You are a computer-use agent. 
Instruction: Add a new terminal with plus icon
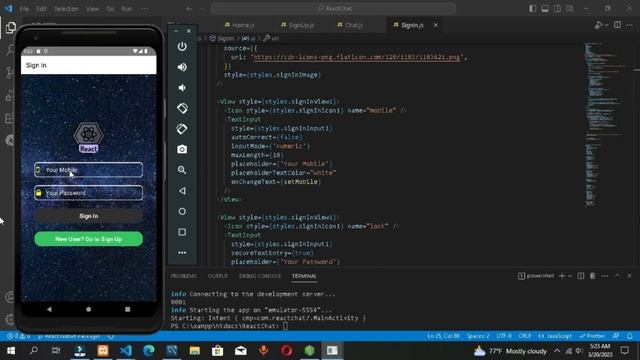click(x=562, y=276)
